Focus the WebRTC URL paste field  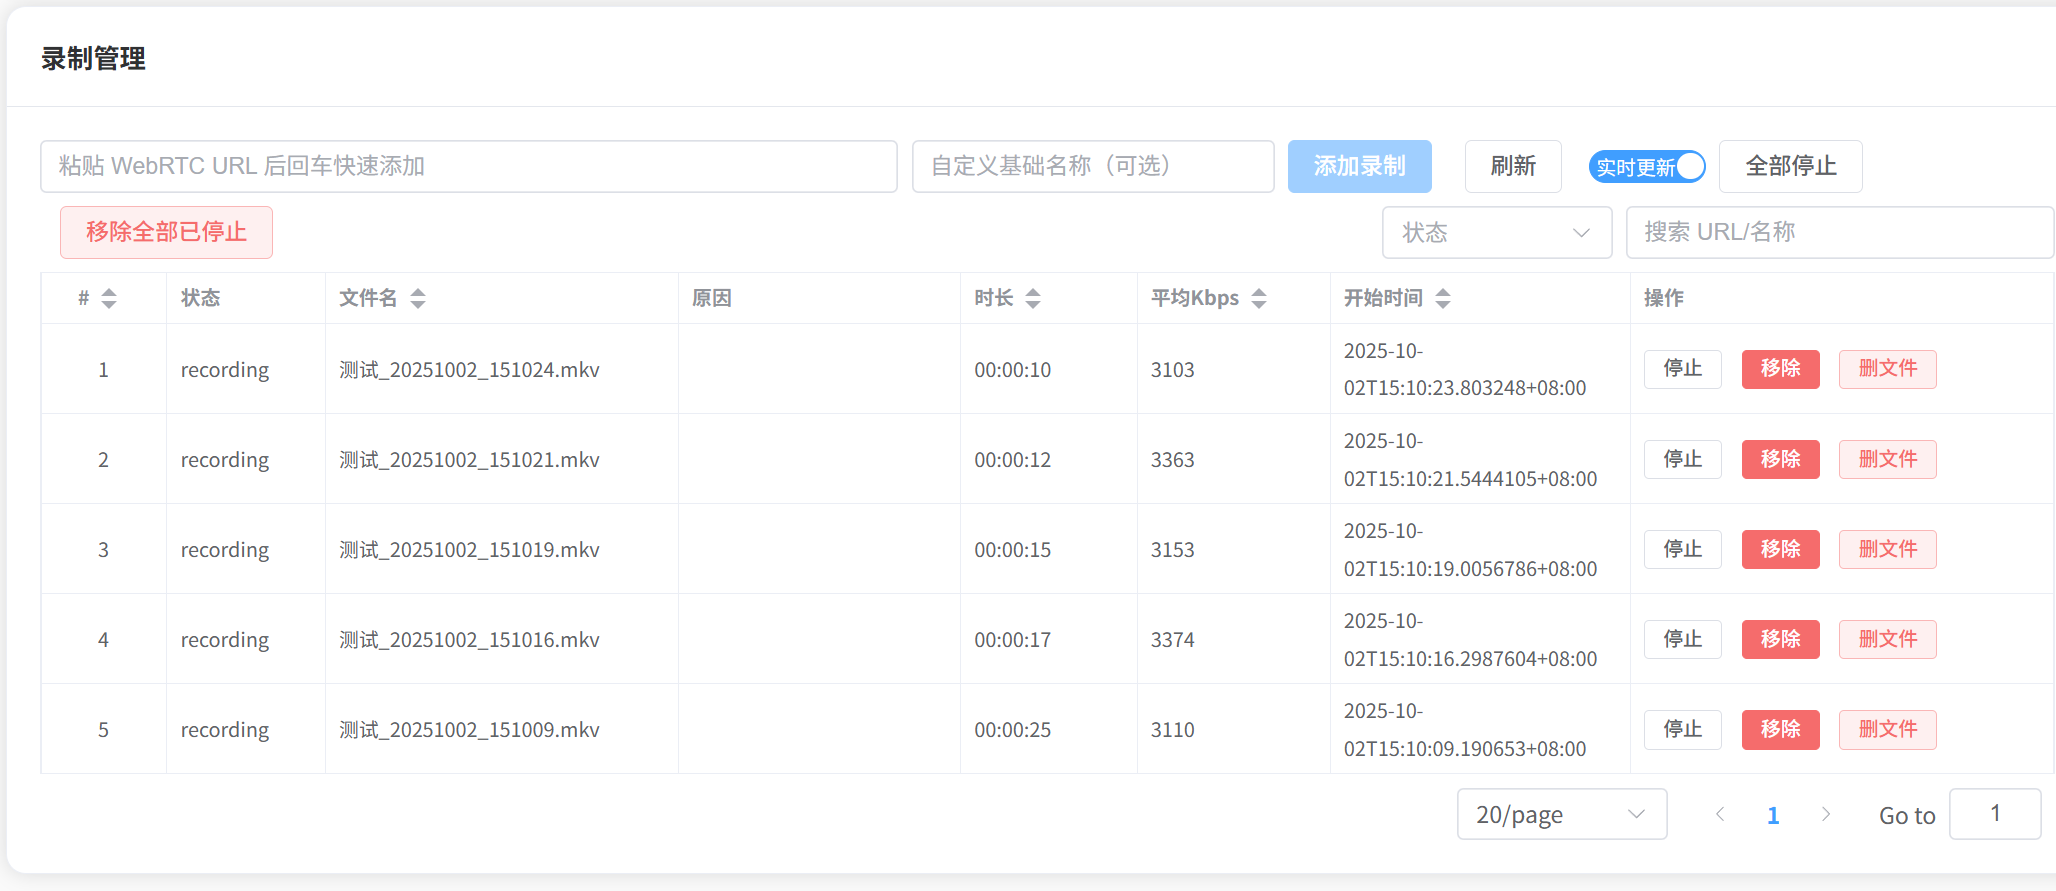[x=468, y=166]
